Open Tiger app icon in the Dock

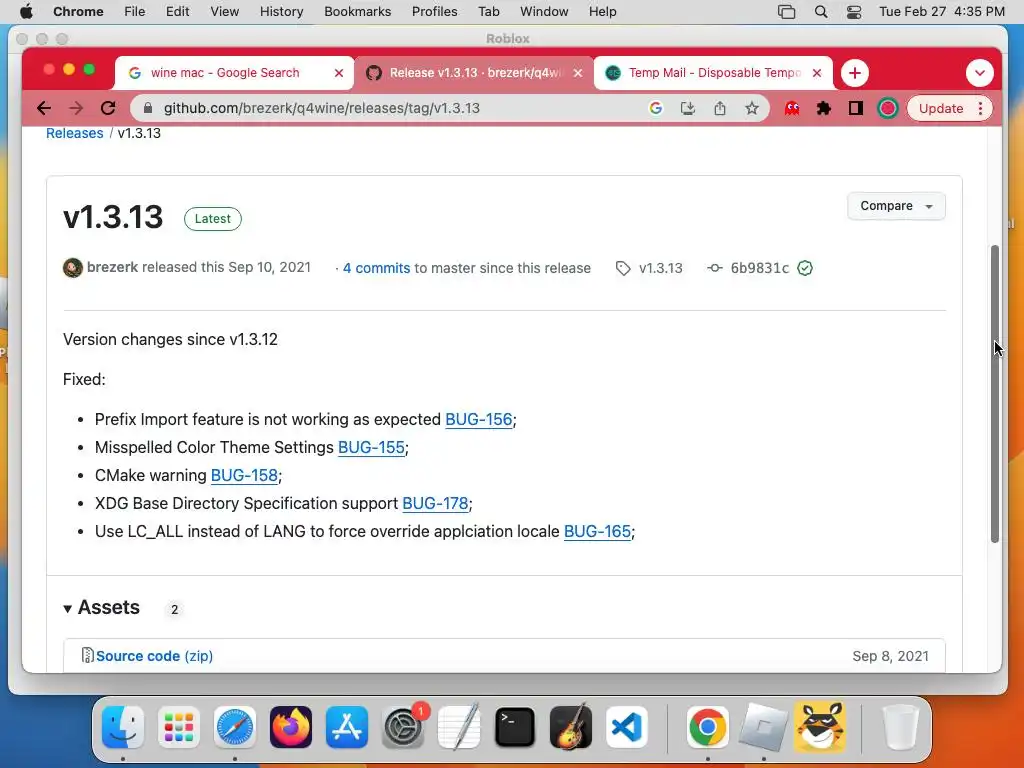click(x=820, y=727)
